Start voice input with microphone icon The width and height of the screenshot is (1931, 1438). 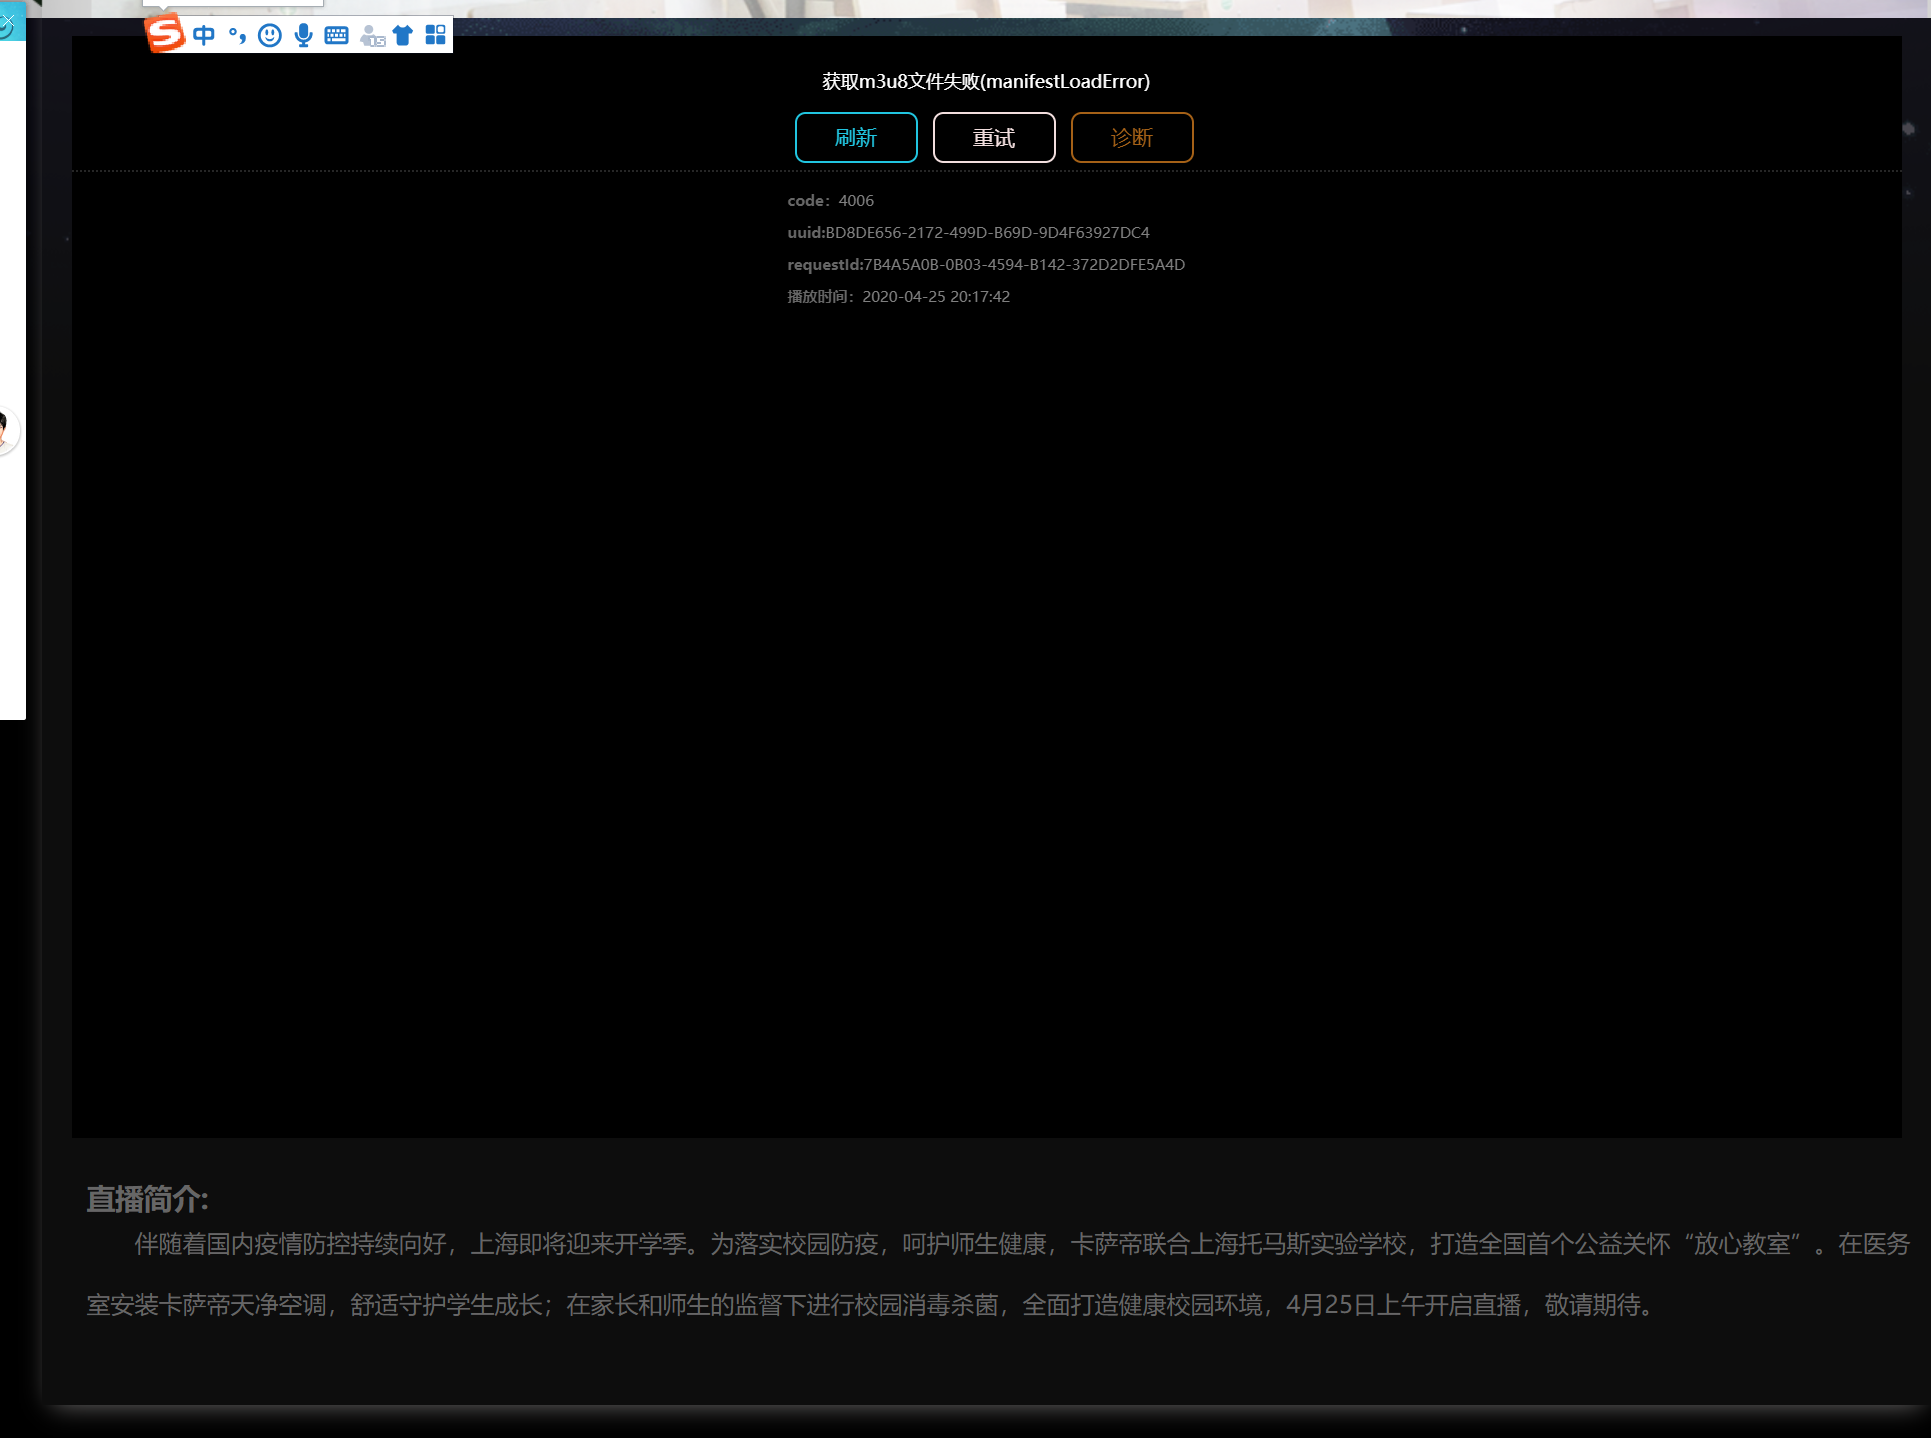[303, 36]
